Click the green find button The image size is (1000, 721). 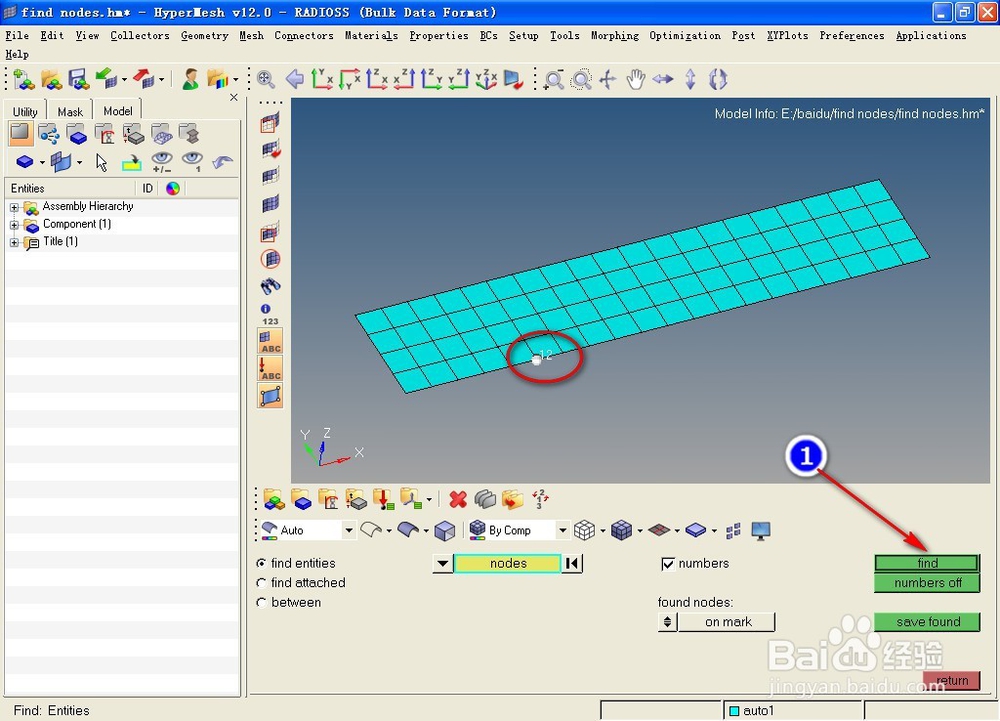tap(927, 563)
